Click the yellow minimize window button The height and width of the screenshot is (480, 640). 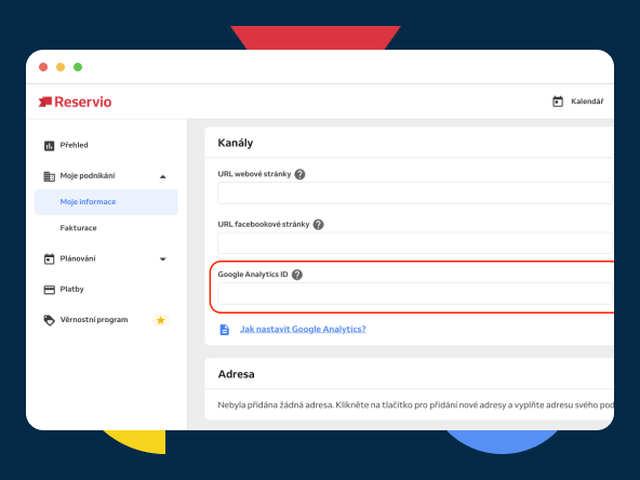(60, 67)
